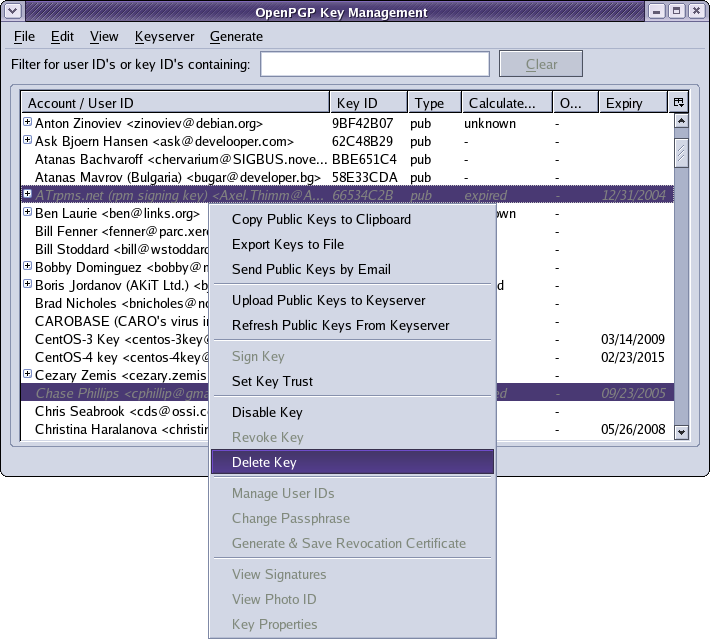Click key ID 9BF42B07

click(x=362, y=123)
